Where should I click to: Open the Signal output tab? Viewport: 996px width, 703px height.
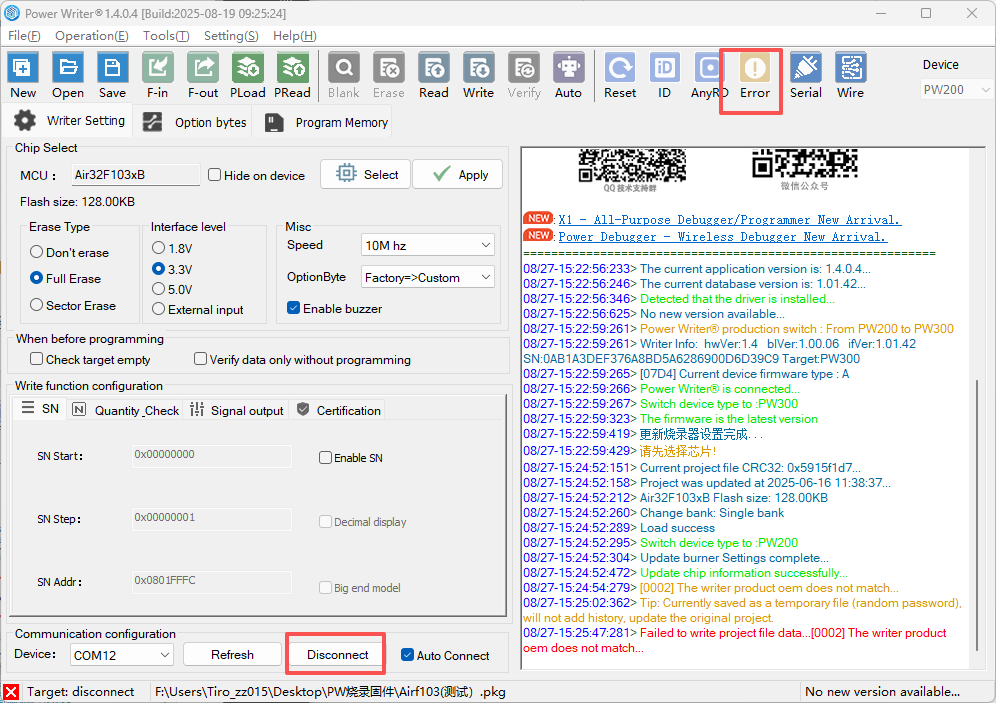(x=237, y=410)
